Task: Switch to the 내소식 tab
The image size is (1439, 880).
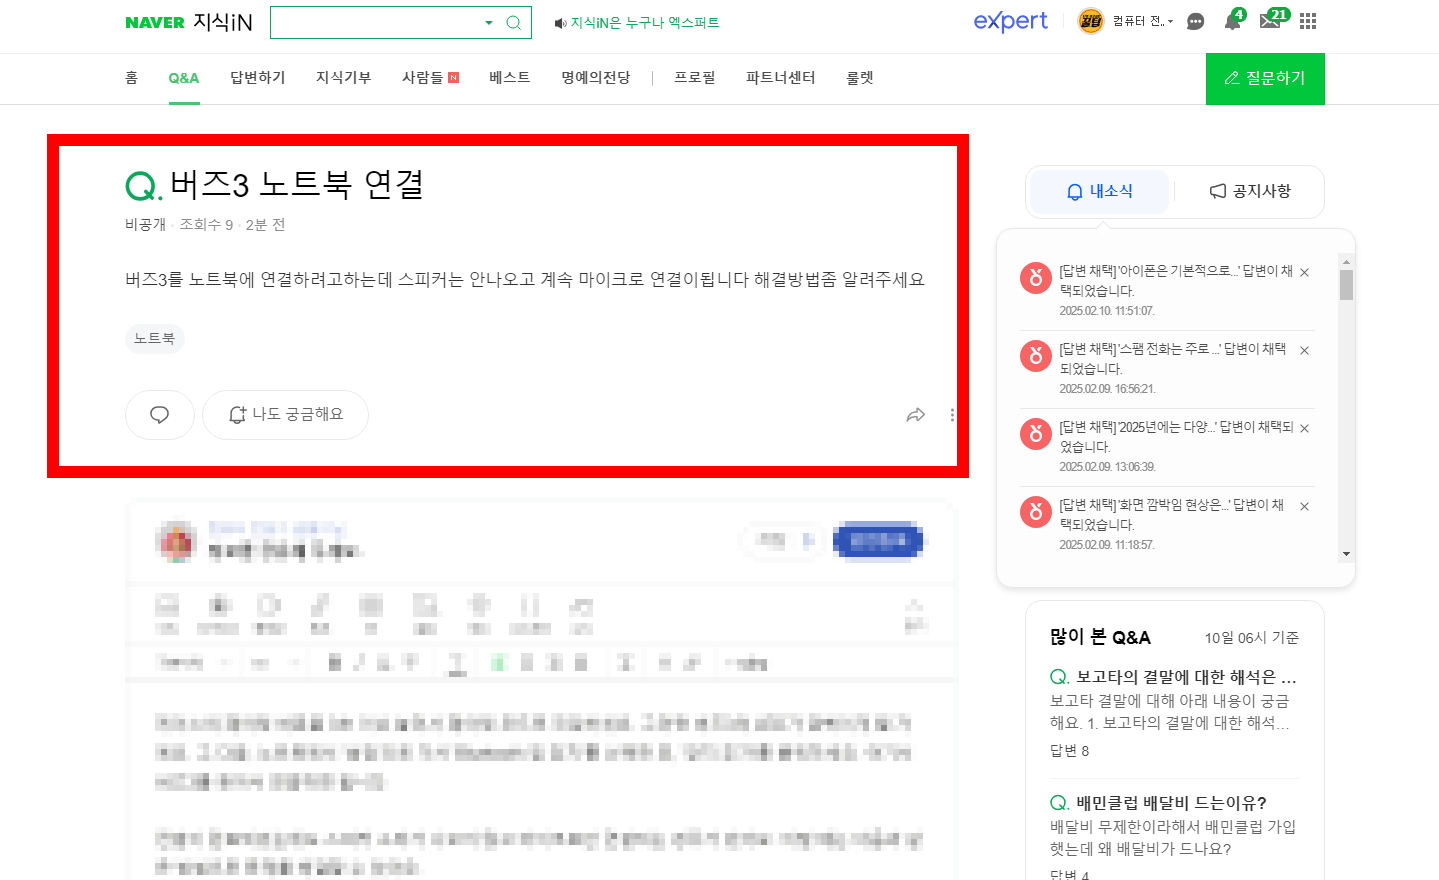Action: click(1099, 191)
